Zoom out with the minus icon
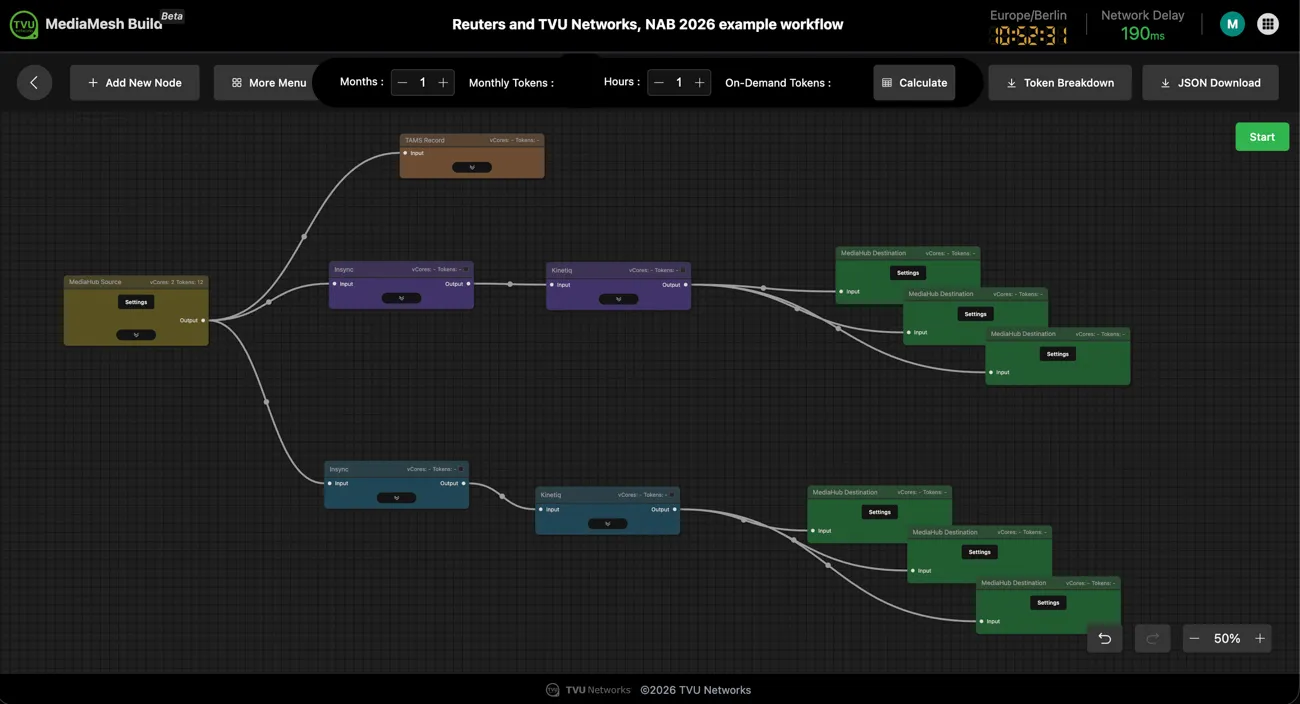 click(1194, 639)
